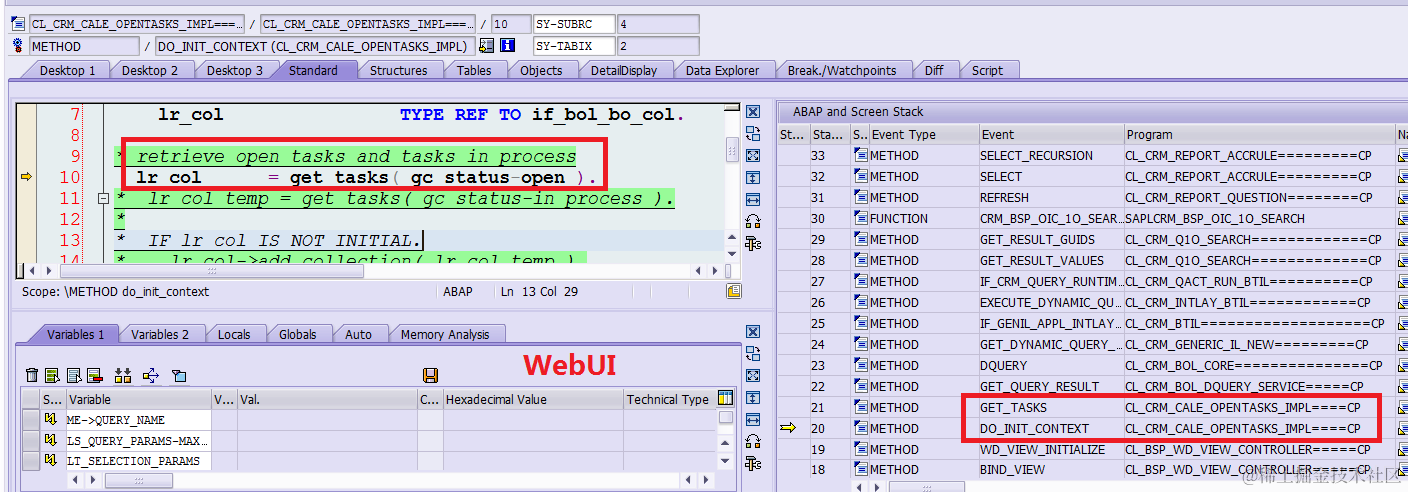Click the stack icon in the GET_TASKS row
Image resolution: width=1408 pixels, height=492 pixels.
tap(860, 407)
